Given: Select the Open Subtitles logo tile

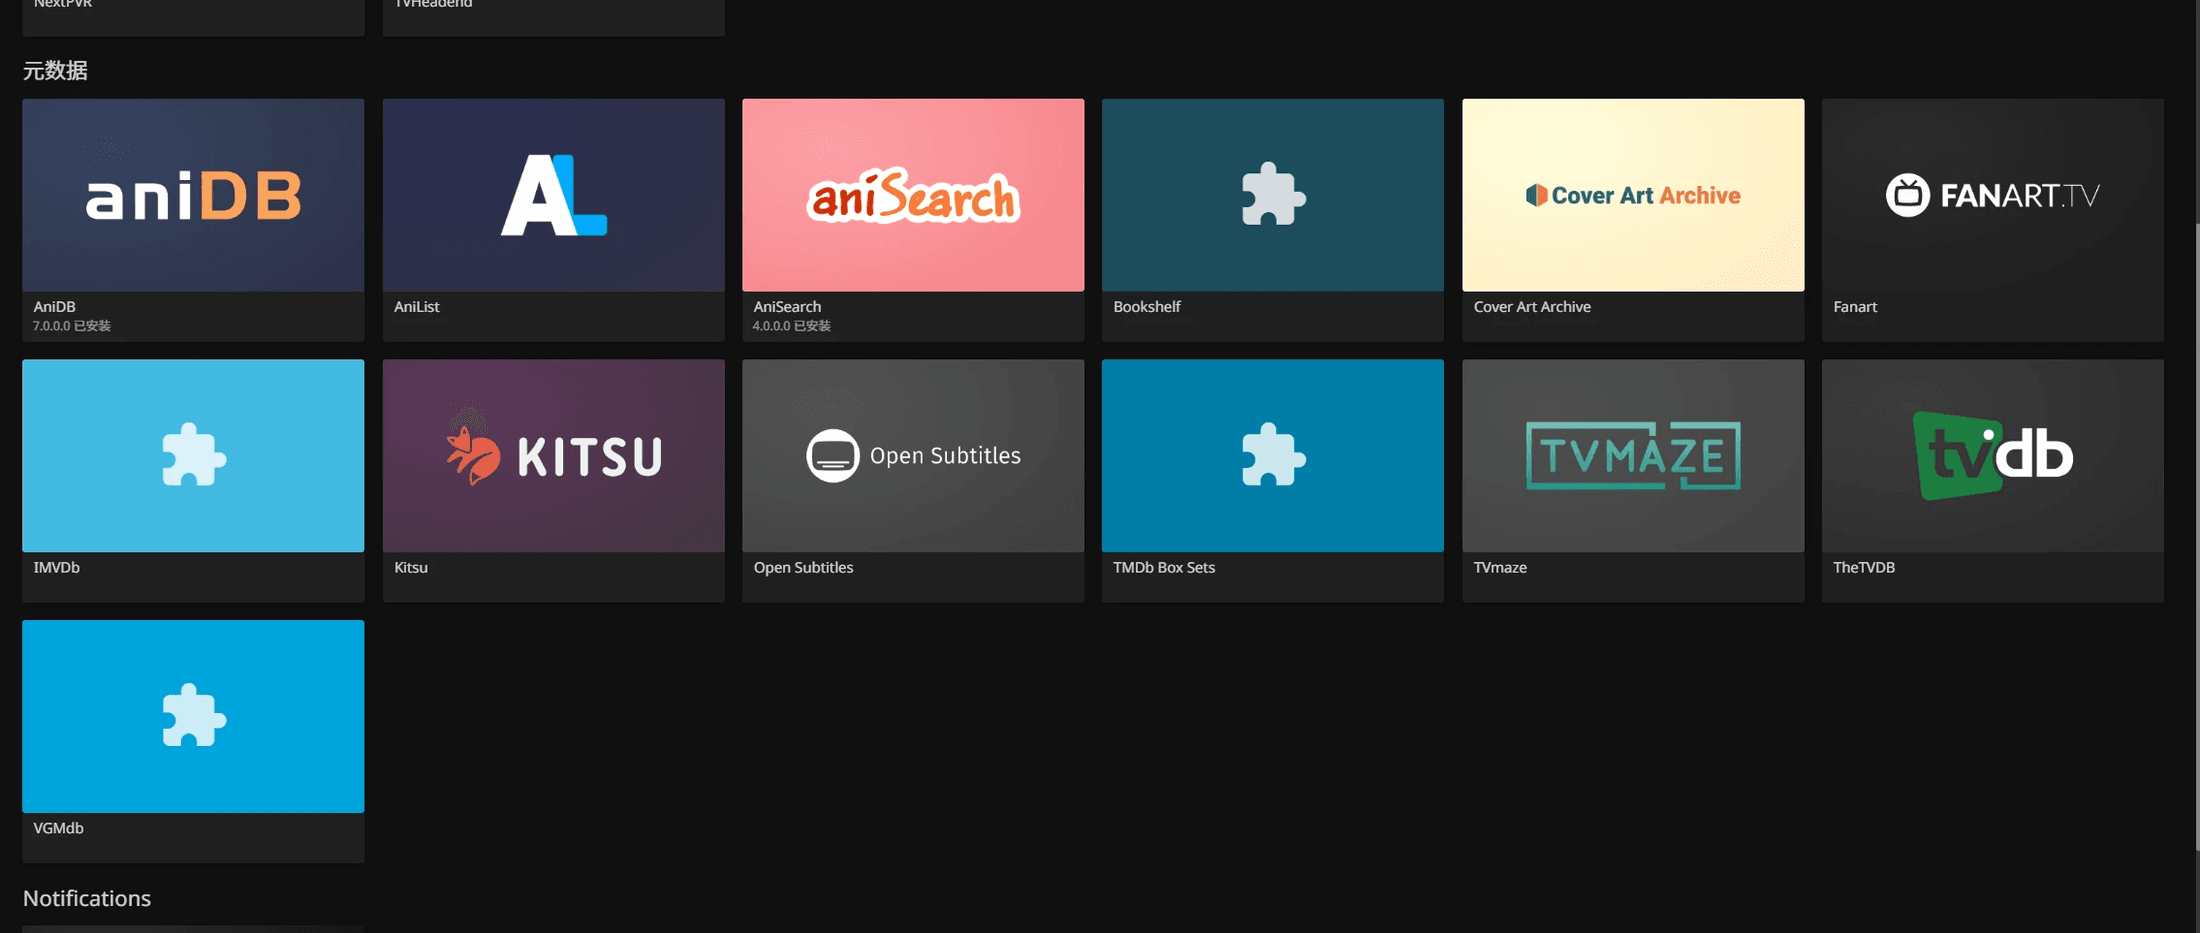Looking at the screenshot, I should 913,455.
